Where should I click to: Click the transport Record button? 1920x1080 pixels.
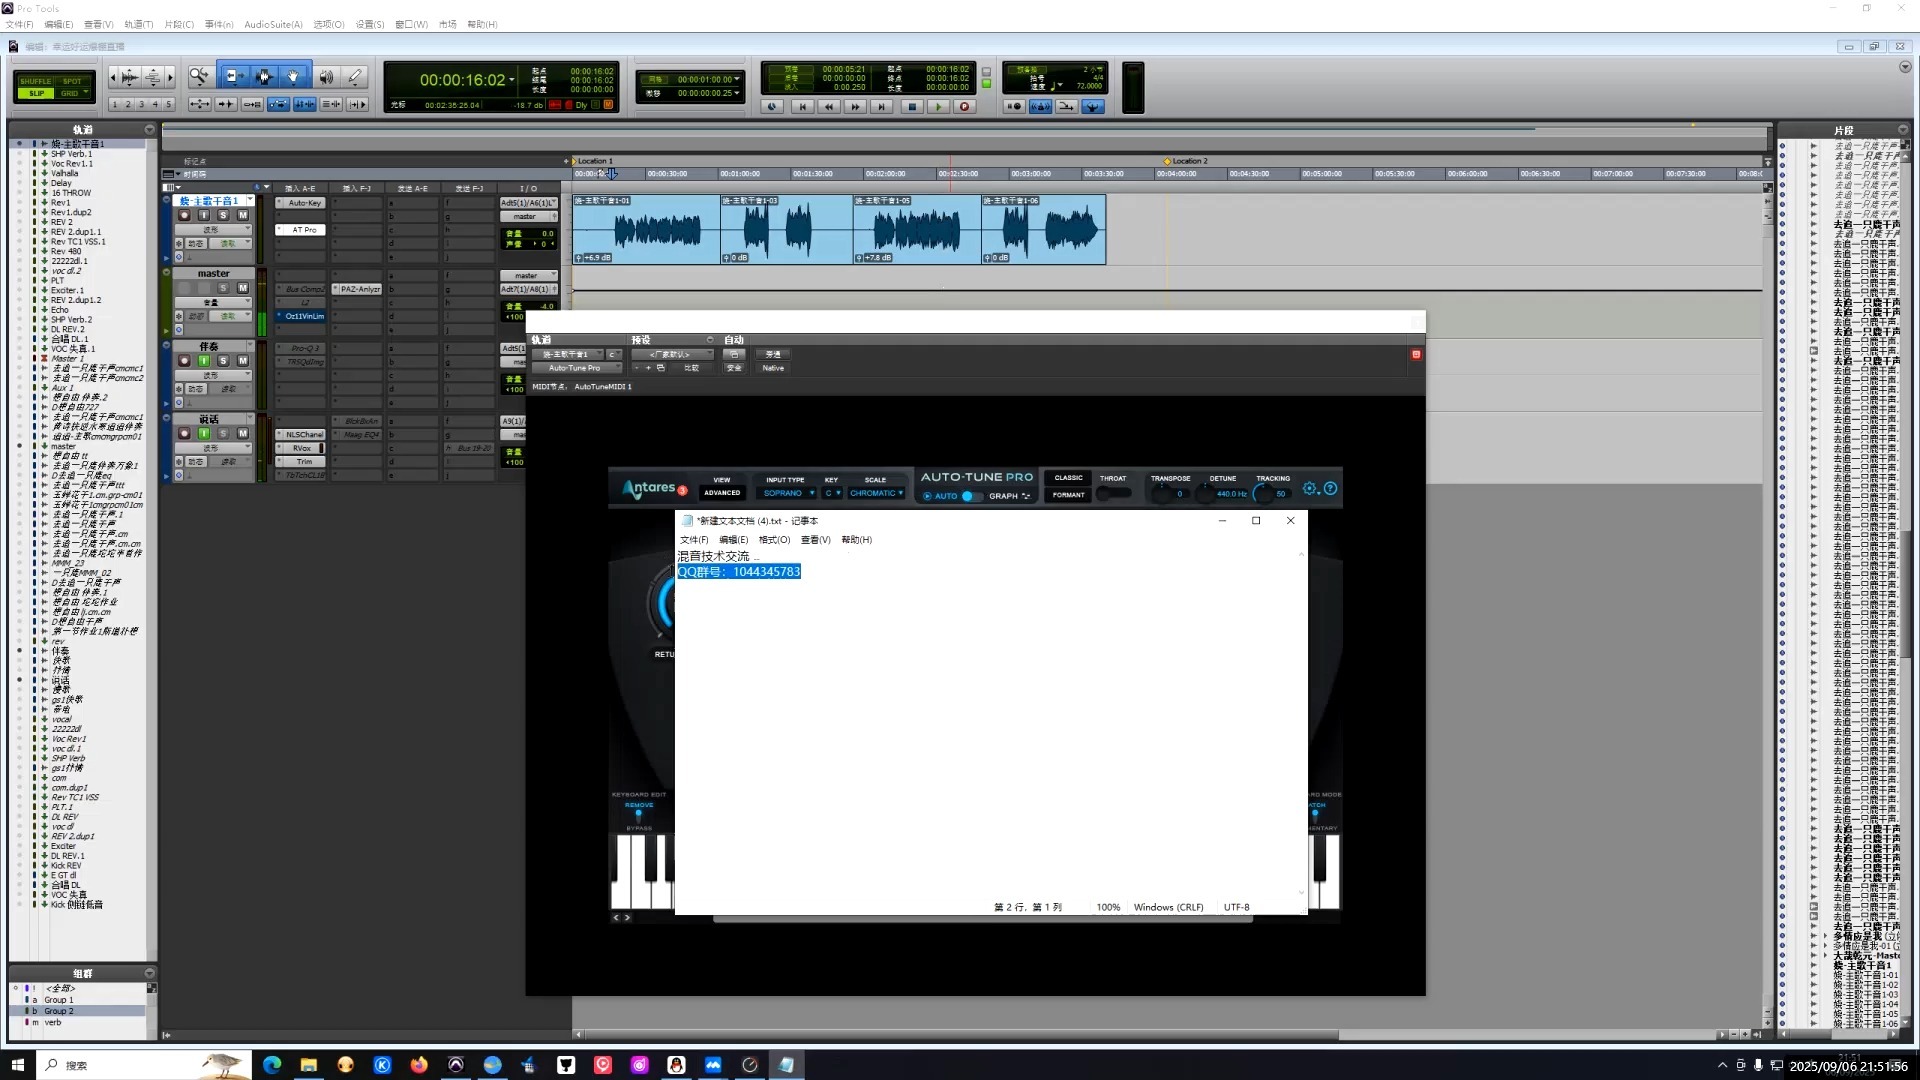click(965, 107)
